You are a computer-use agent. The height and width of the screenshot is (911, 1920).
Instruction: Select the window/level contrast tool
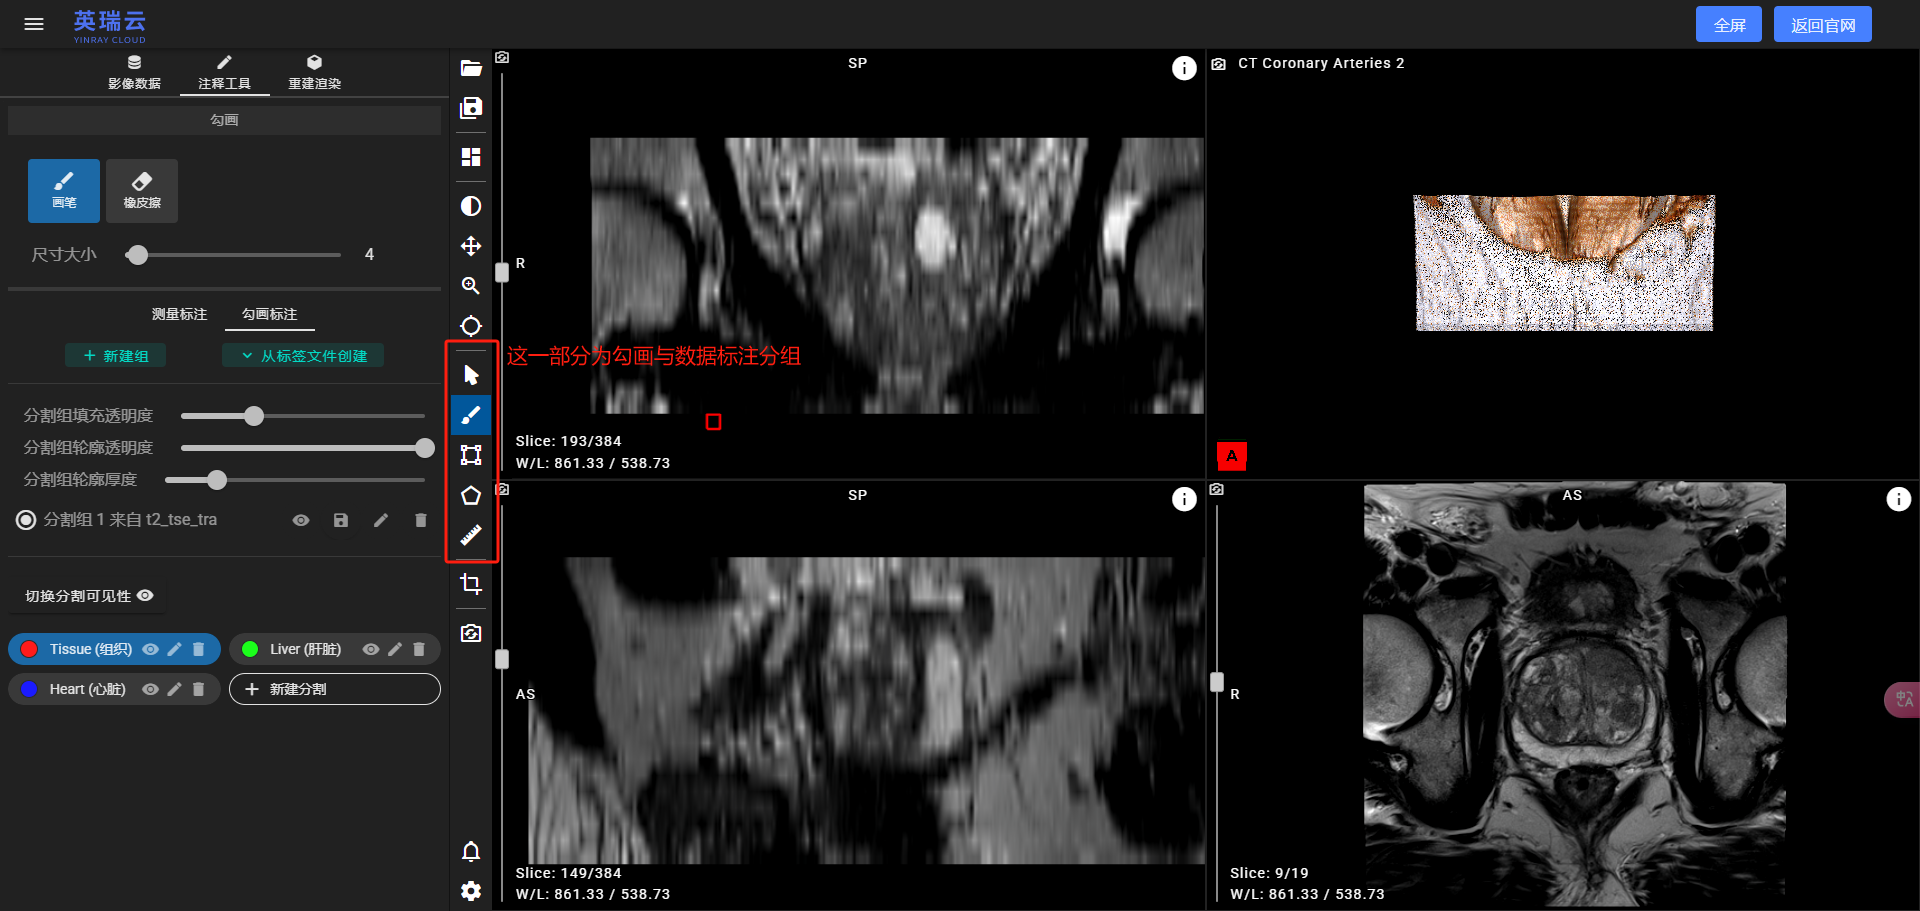point(471,206)
